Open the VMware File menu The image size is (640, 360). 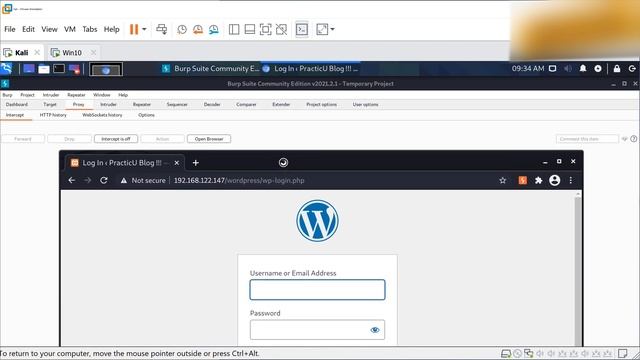point(9,29)
